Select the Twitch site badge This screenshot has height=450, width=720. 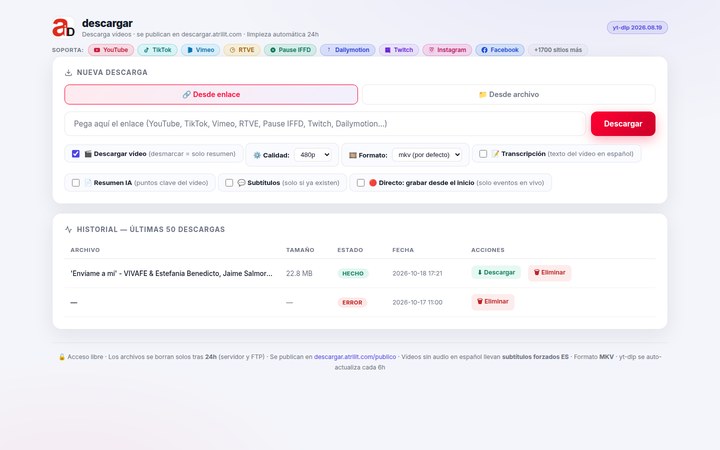399,50
